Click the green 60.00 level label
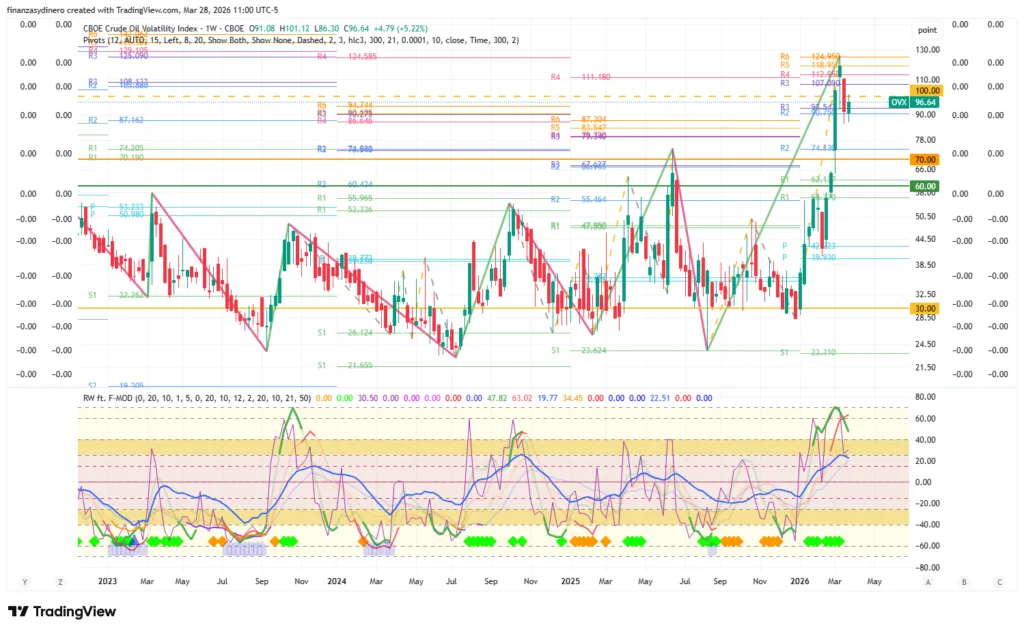Screen dimensions: 1024x632 (924, 186)
